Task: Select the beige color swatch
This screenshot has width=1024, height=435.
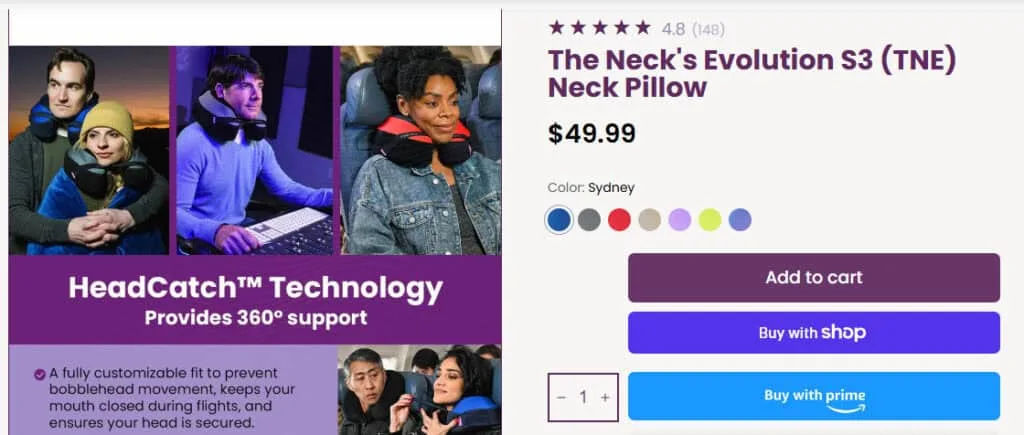Action: pos(649,220)
